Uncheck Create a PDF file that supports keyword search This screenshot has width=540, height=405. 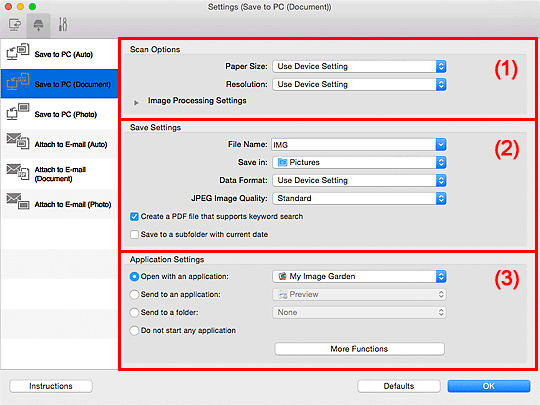(134, 217)
